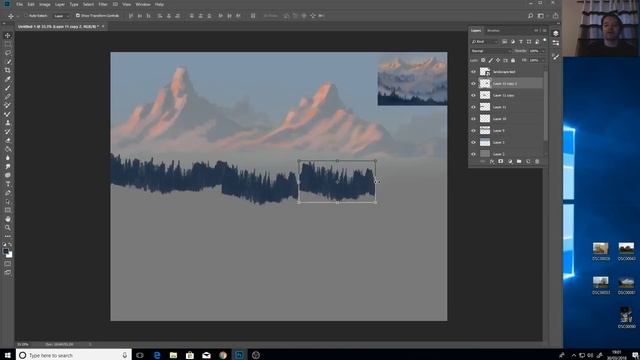The width and height of the screenshot is (640, 360).
Task: Open the Opacity slider dropdown arrow
Action: (x=543, y=51)
